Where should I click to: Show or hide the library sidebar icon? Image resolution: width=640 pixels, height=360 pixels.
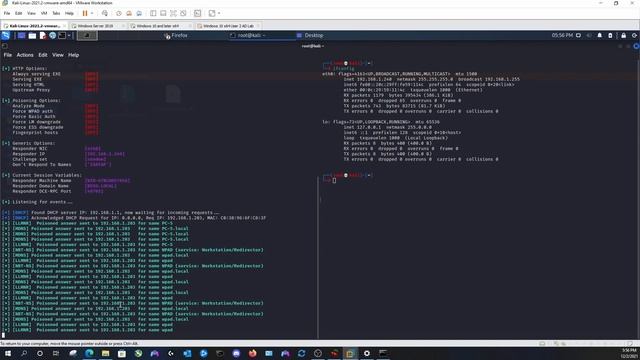(153, 13)
